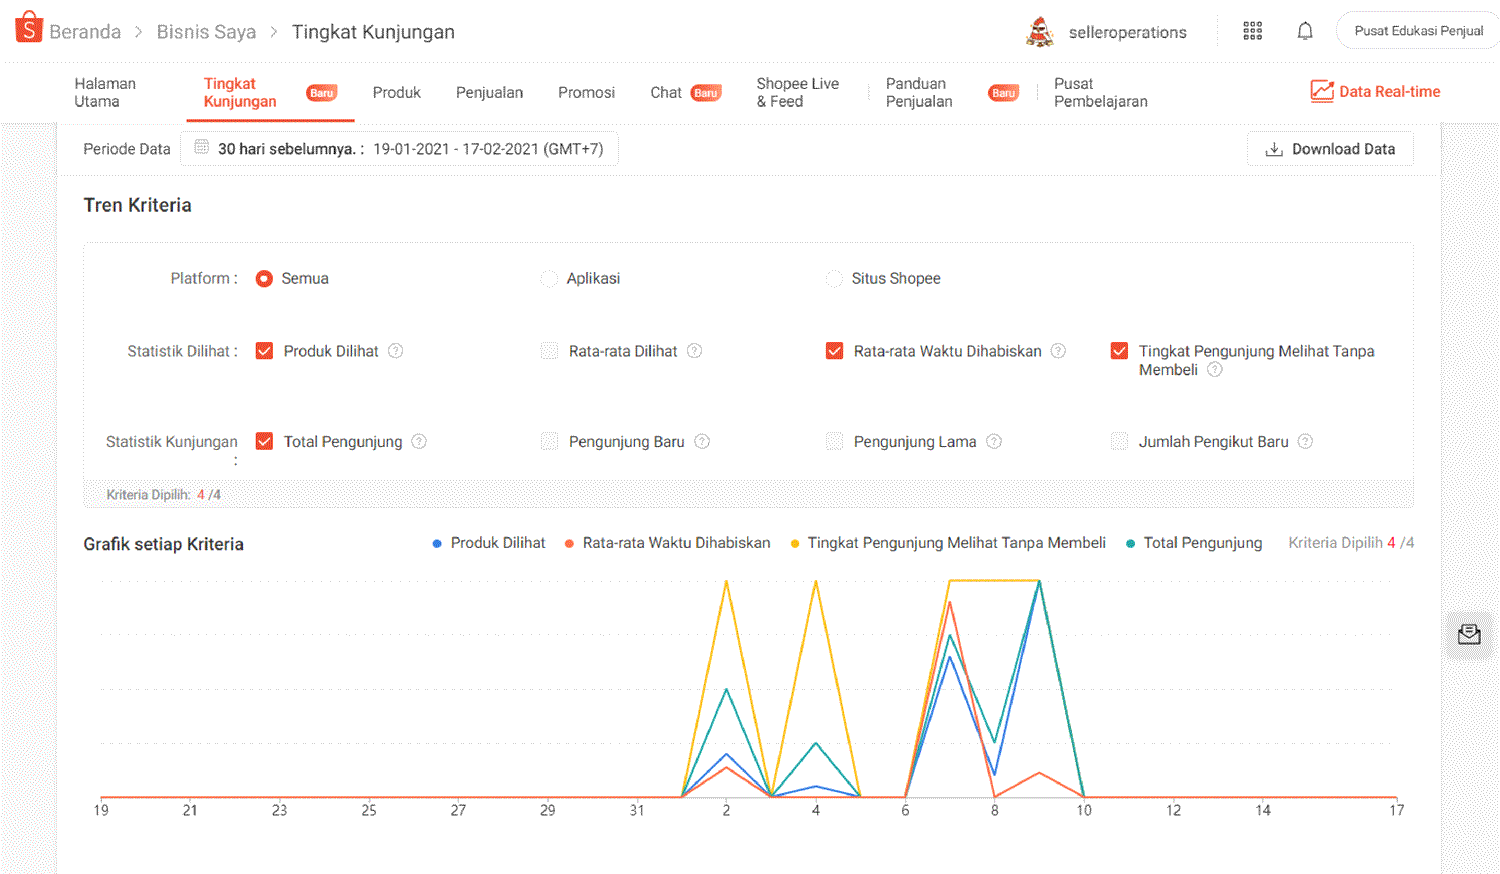Open the apps grid menu icon
Viewport: 1500px width, 874px height.
pos(1252,31)
